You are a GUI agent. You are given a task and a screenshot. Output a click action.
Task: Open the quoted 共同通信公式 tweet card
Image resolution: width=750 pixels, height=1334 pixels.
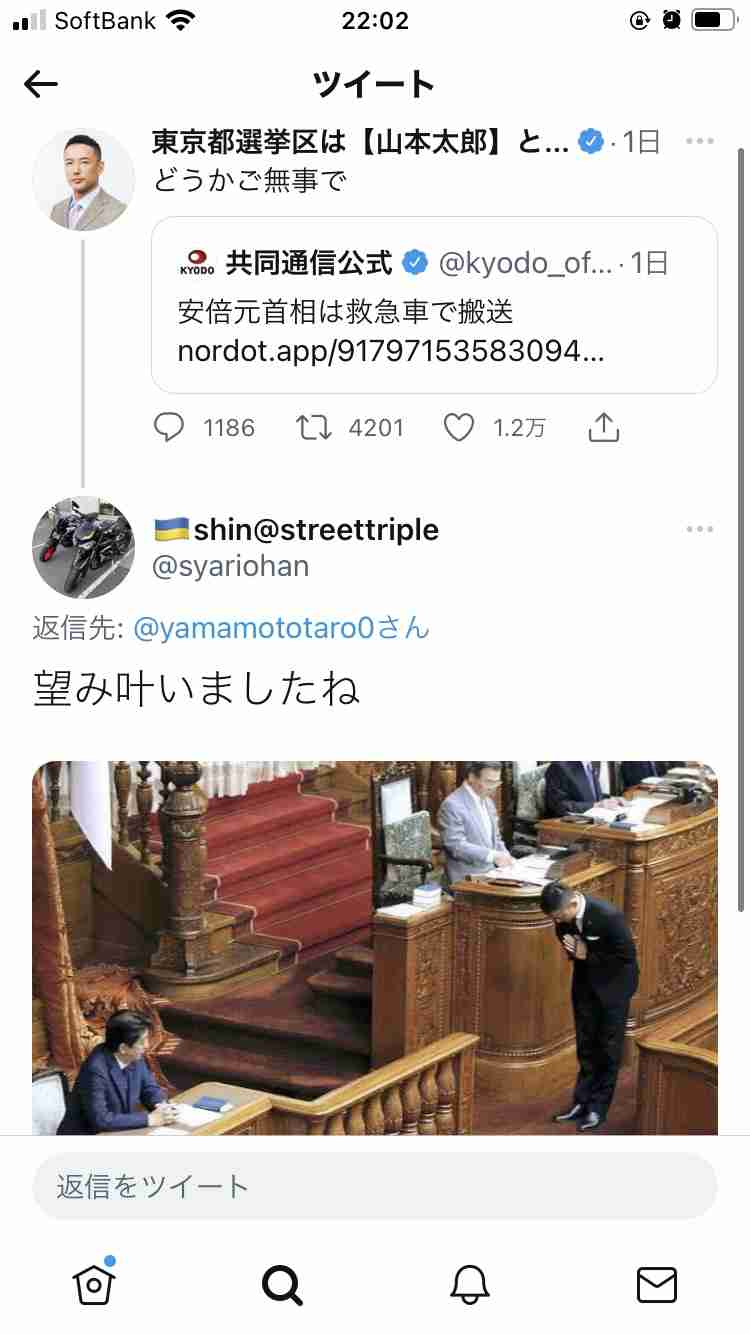tap(434, 305)
